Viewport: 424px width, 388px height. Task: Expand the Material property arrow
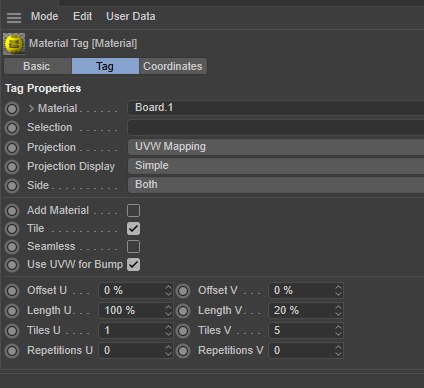(31, 108)
